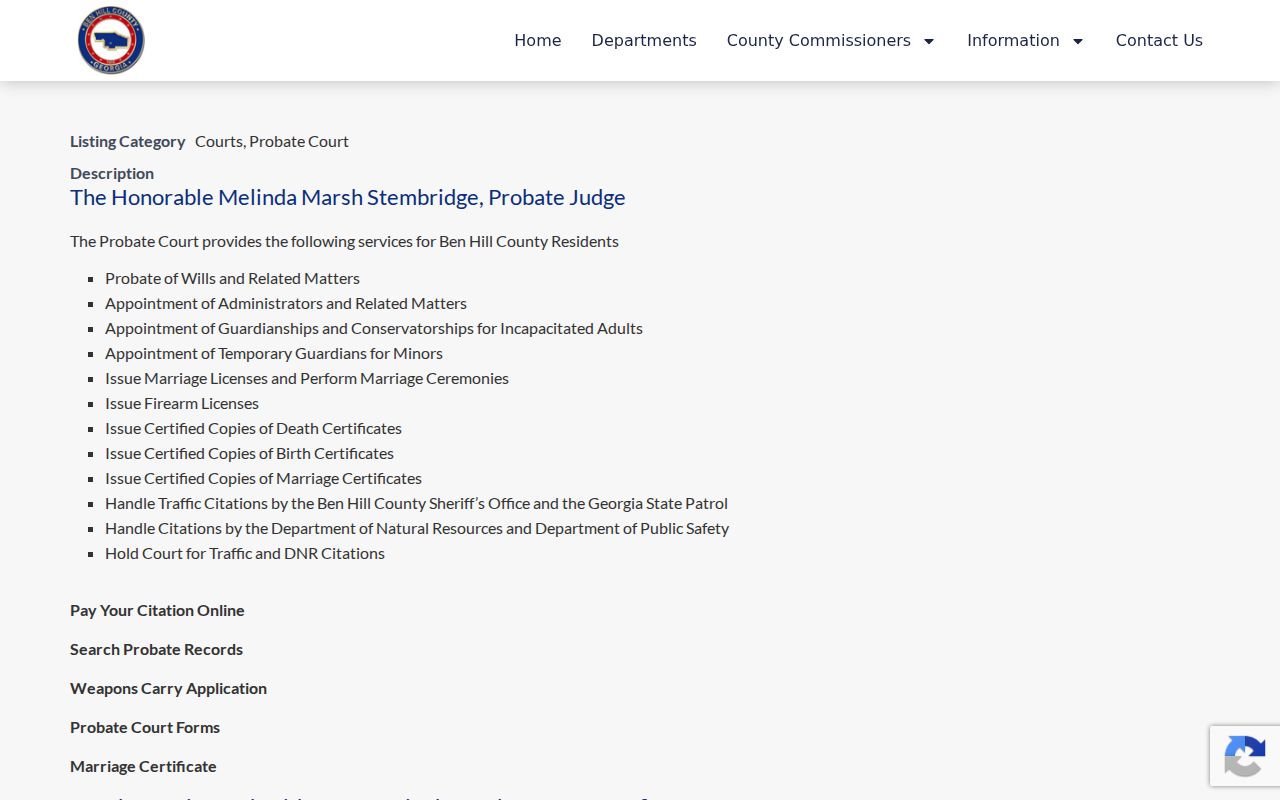Image resolution: width=1280 pixels, height=800 pixels.
Task: Open Pay Your Citation Online link
Action: 157,610
